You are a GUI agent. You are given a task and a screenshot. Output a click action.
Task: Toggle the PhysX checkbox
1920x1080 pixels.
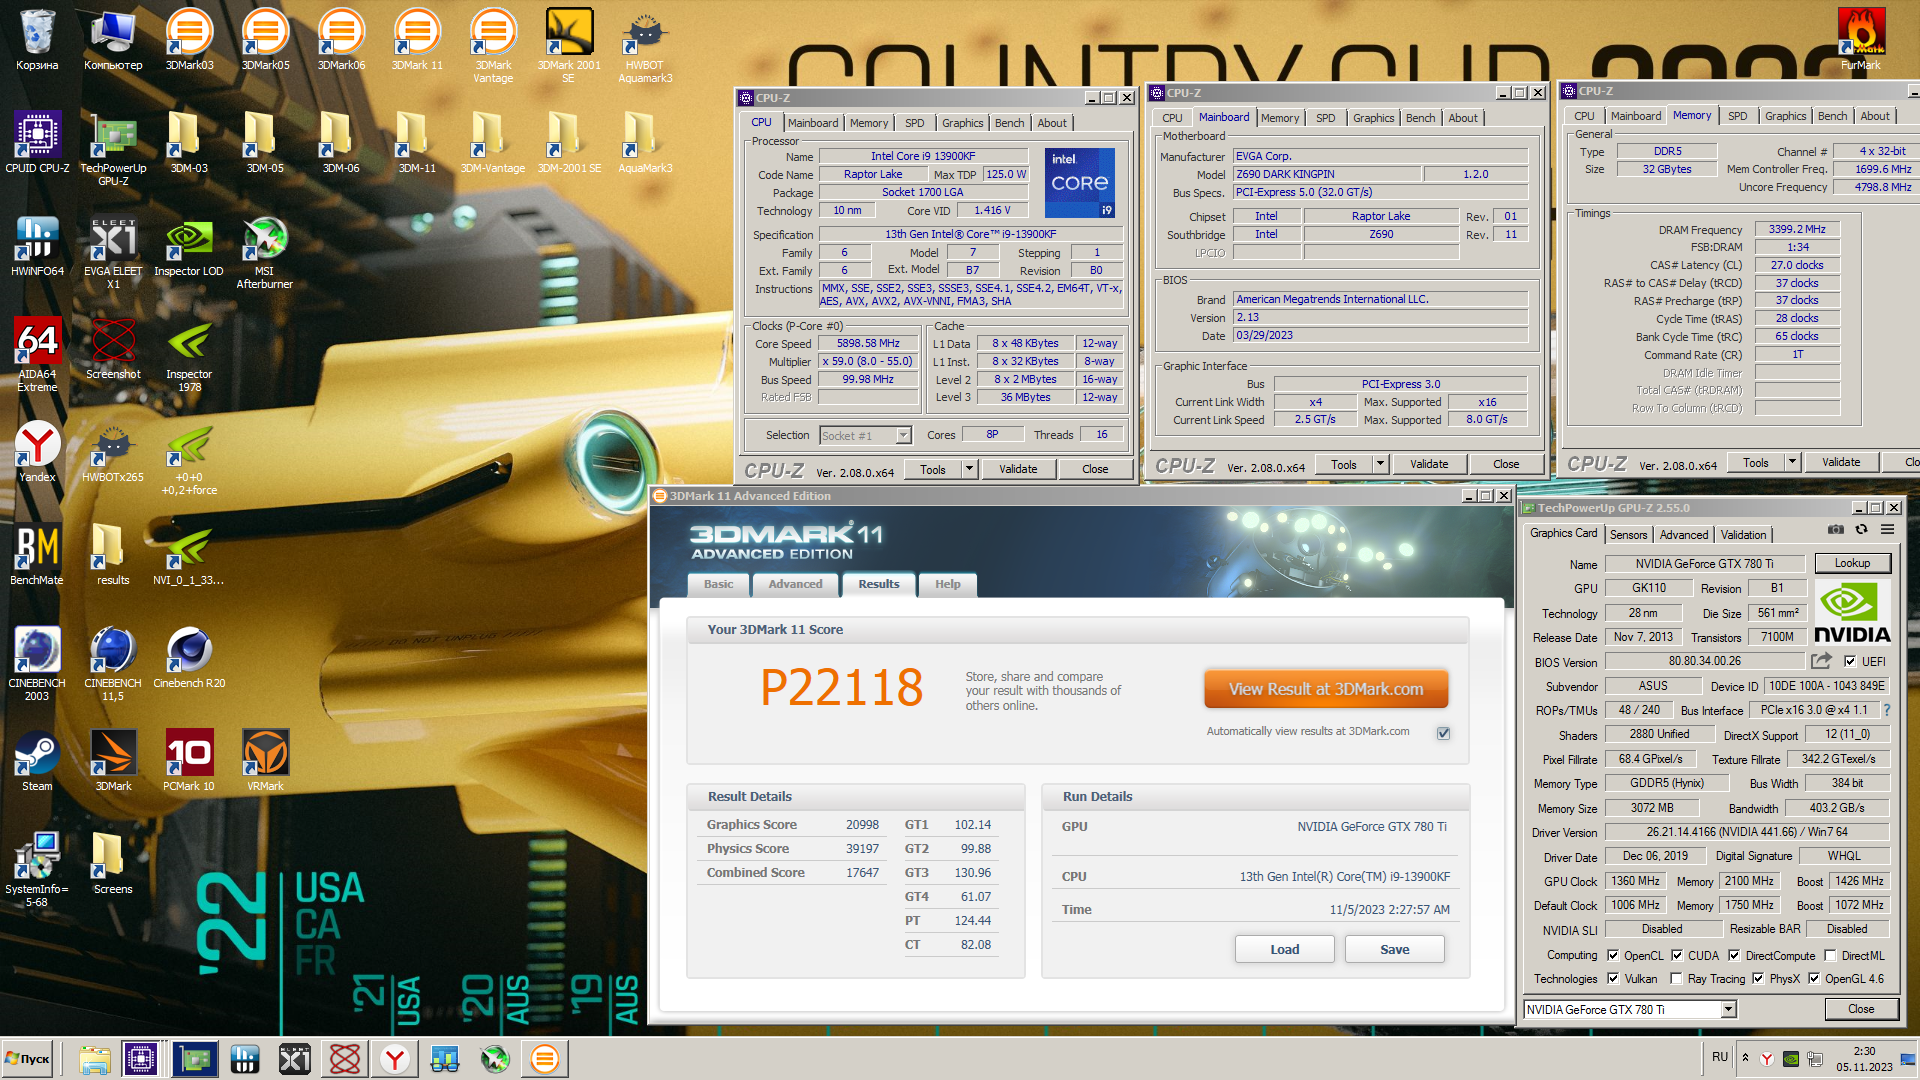[1758, 979]
